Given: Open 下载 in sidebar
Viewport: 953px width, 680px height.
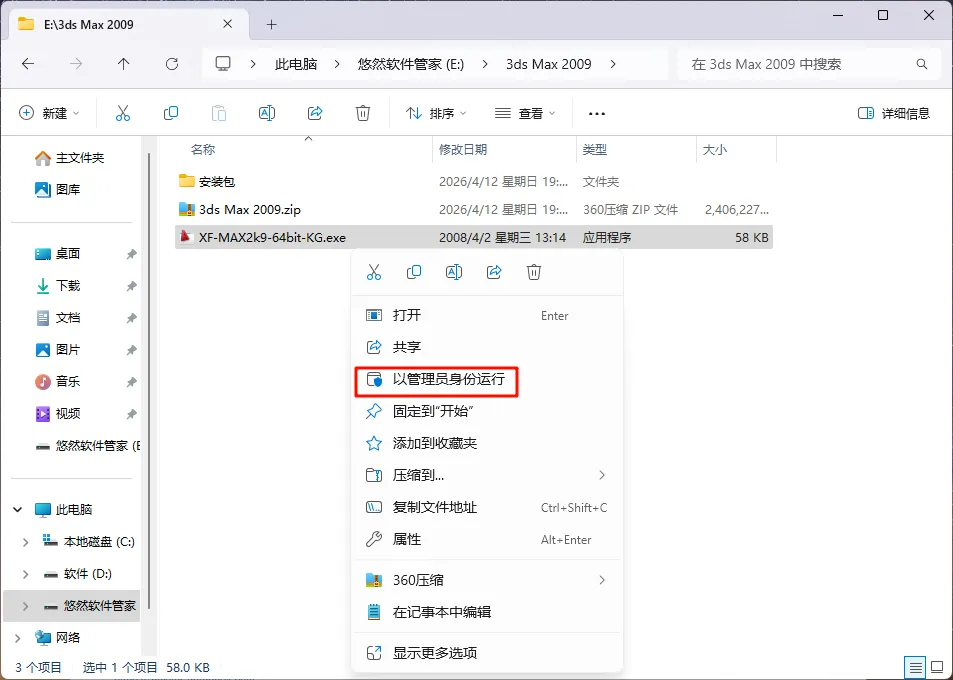Looking at the screenshot, I should [x=58, y=286].
